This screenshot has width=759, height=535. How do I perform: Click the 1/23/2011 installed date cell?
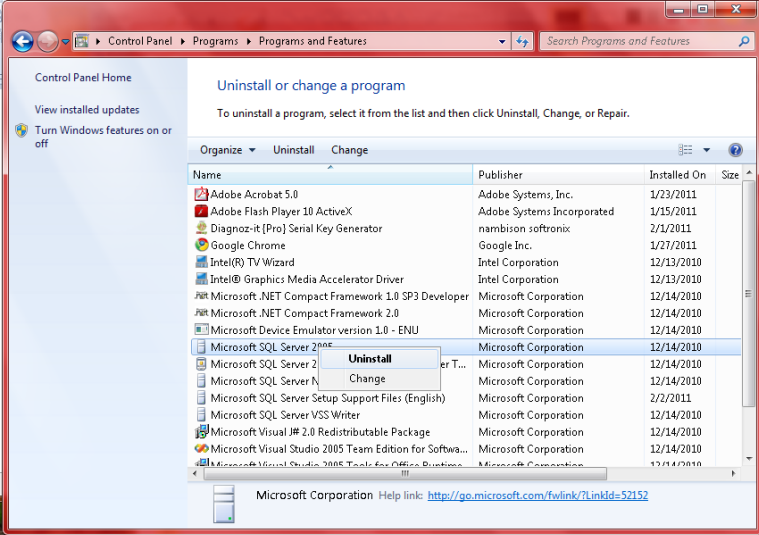pos(673,194)
